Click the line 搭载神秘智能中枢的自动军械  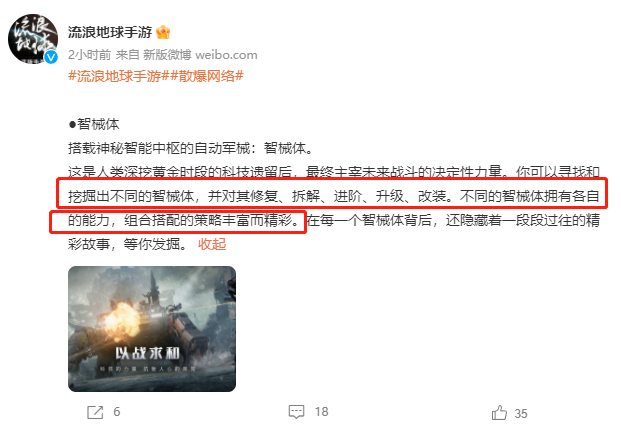191,148
